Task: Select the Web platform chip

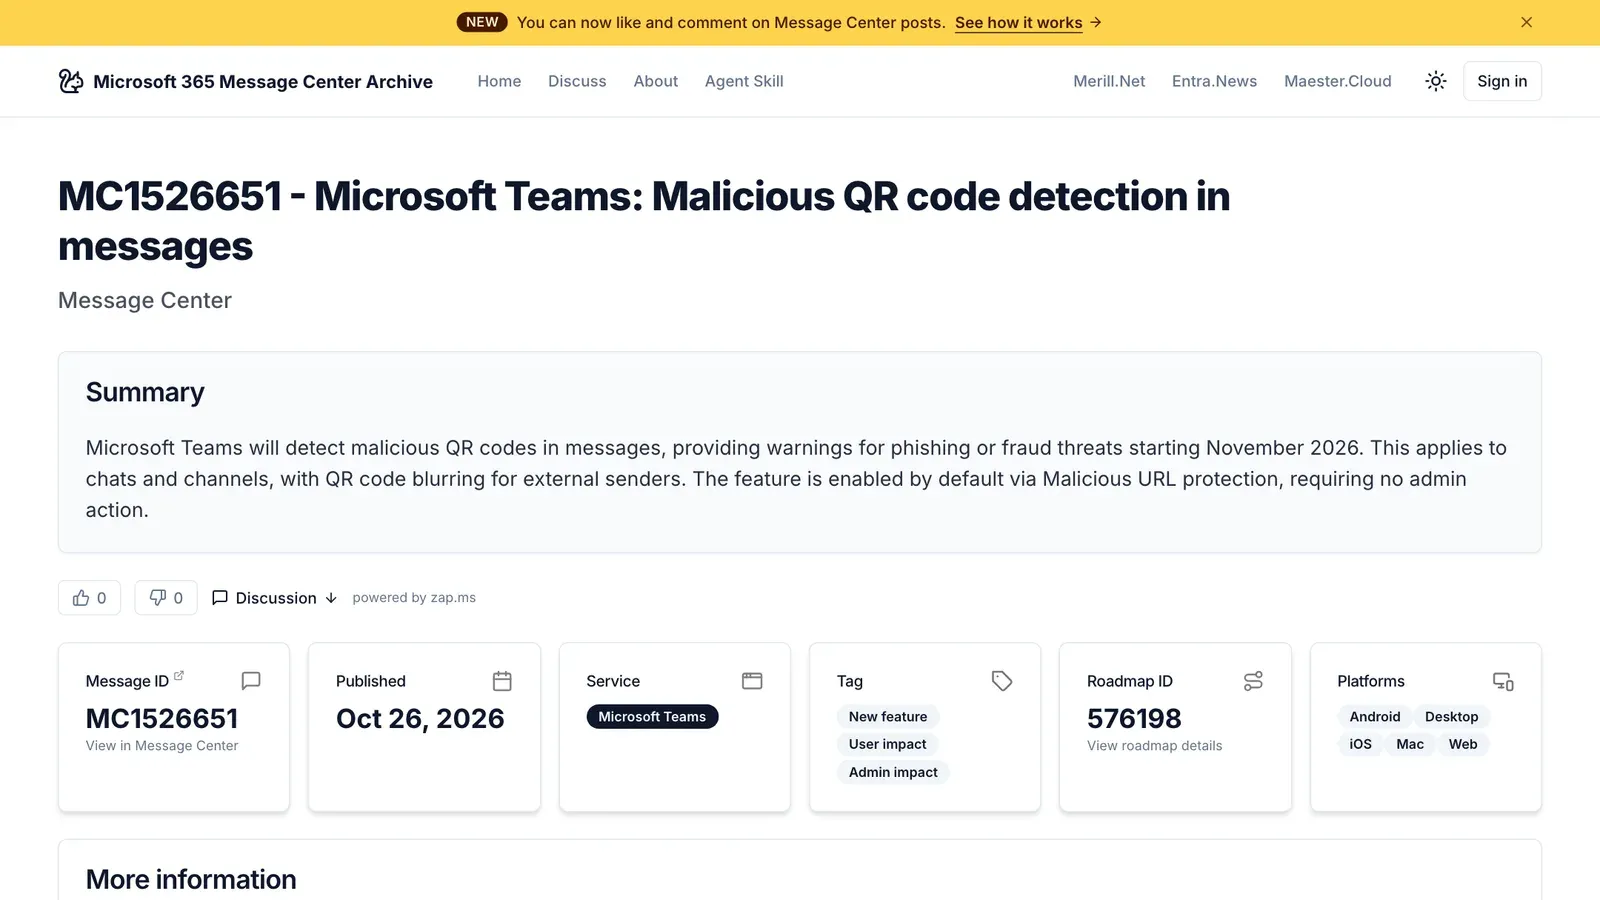Action: coord(1462,744)
